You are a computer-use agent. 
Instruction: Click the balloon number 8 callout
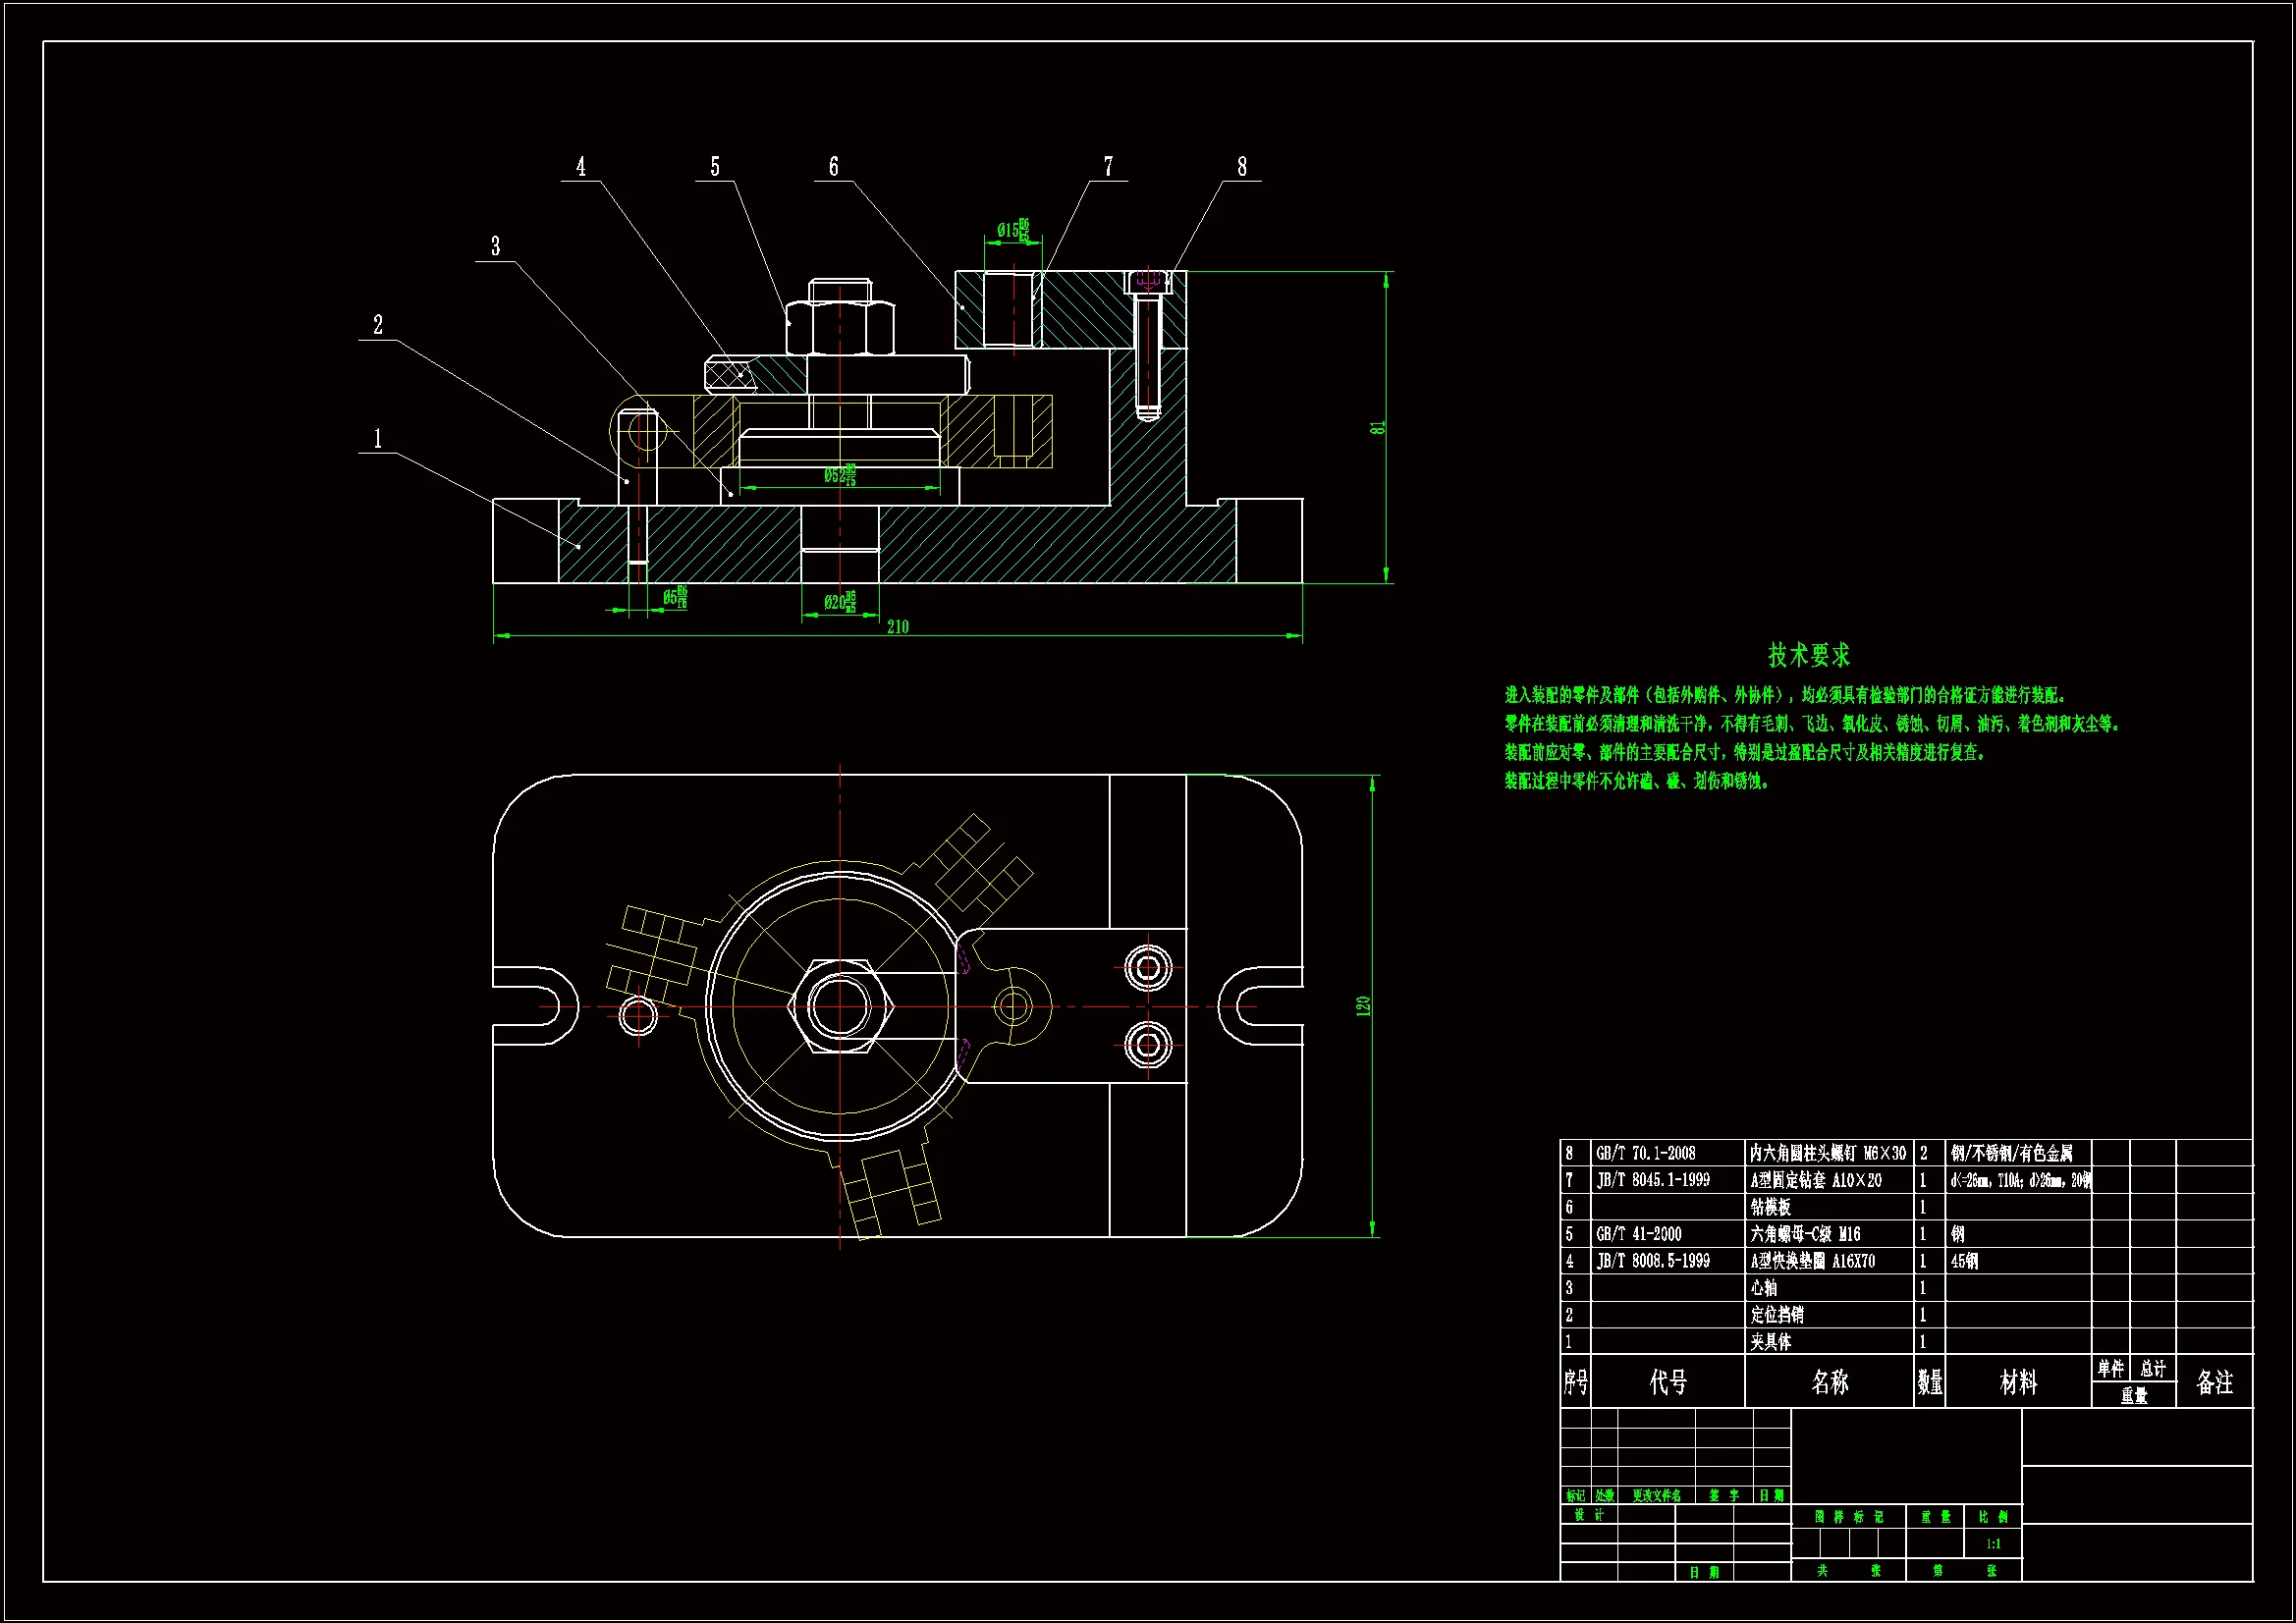pyautogui.click(x=1242, y=166)
